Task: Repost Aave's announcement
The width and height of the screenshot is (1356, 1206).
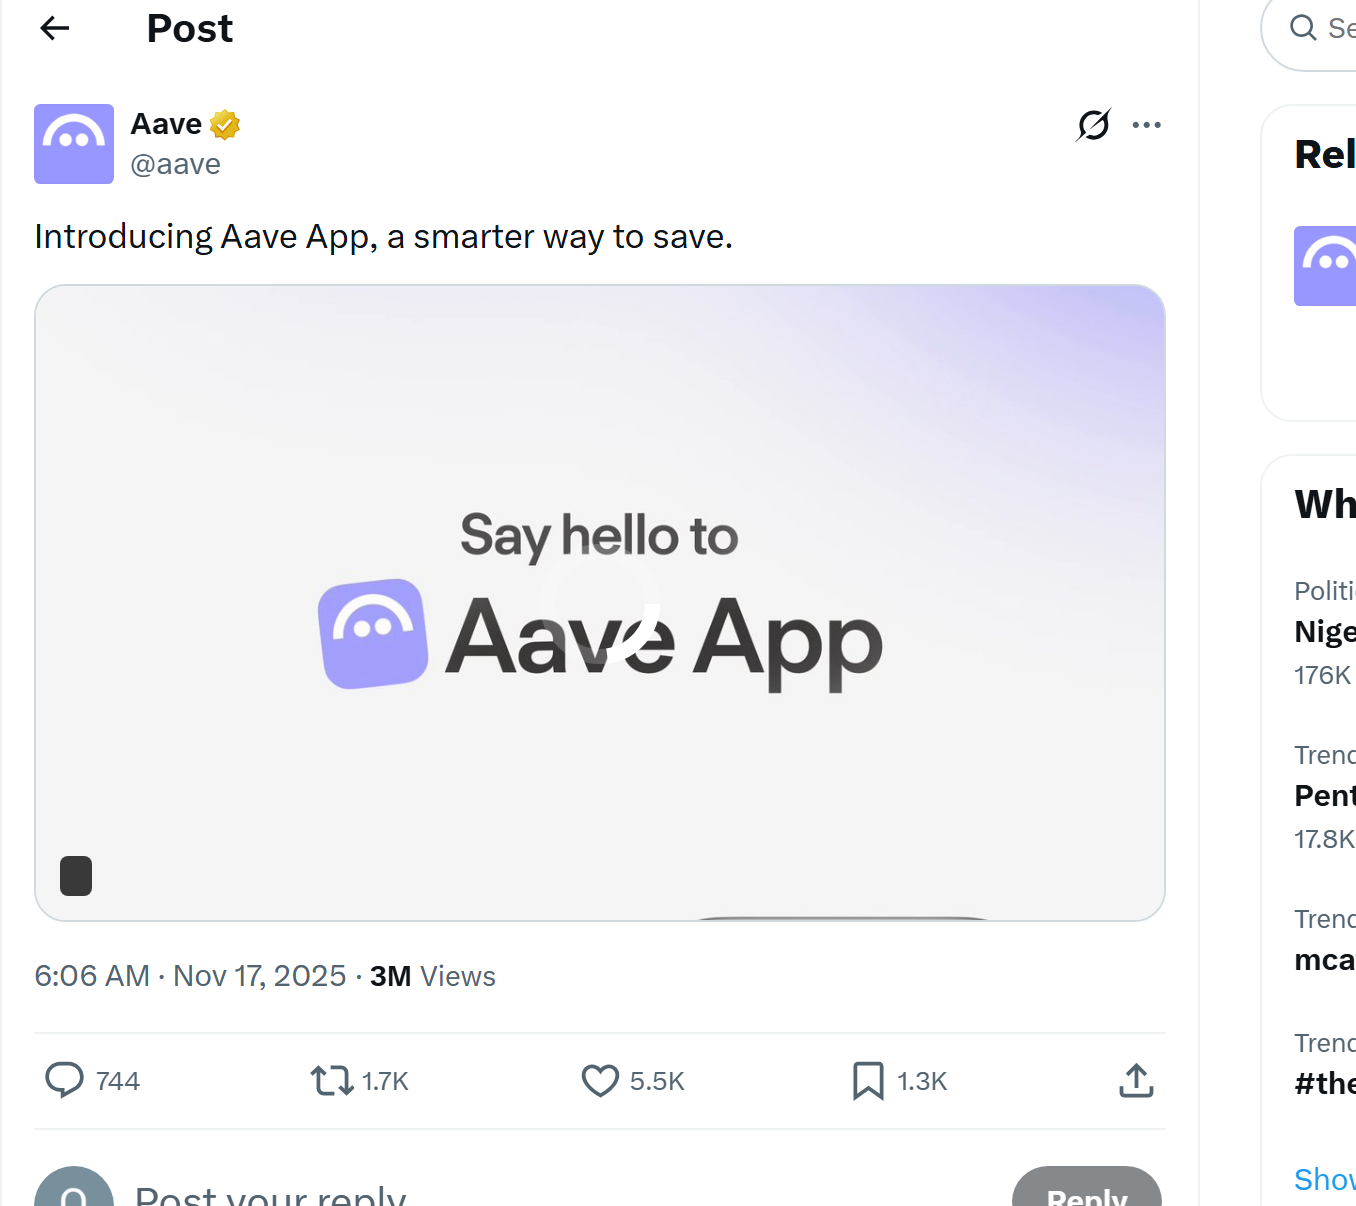Action: [x=330, y=1080]
